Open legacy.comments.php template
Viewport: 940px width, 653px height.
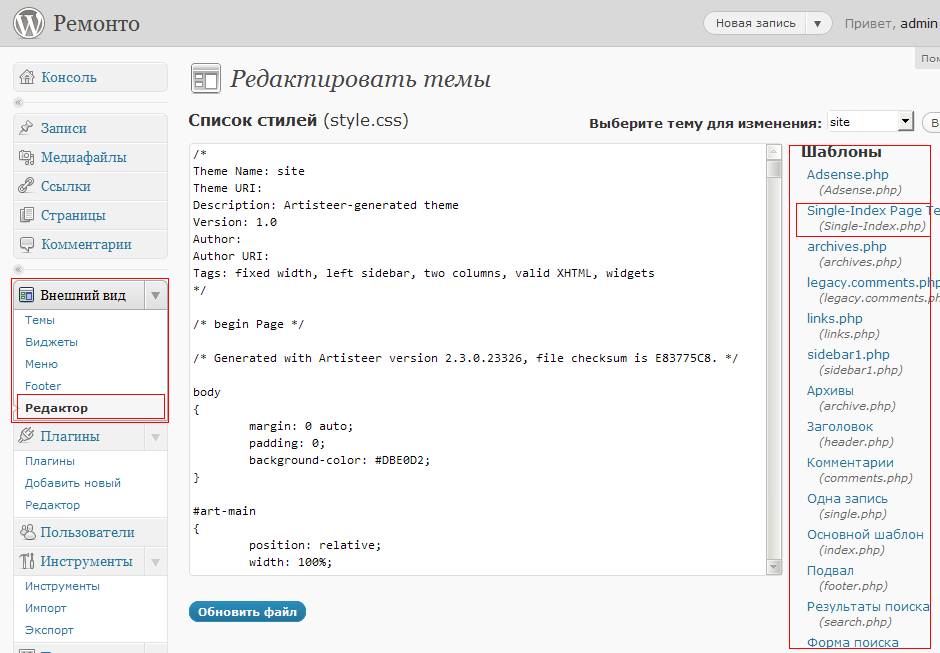[x=873, y=282]
